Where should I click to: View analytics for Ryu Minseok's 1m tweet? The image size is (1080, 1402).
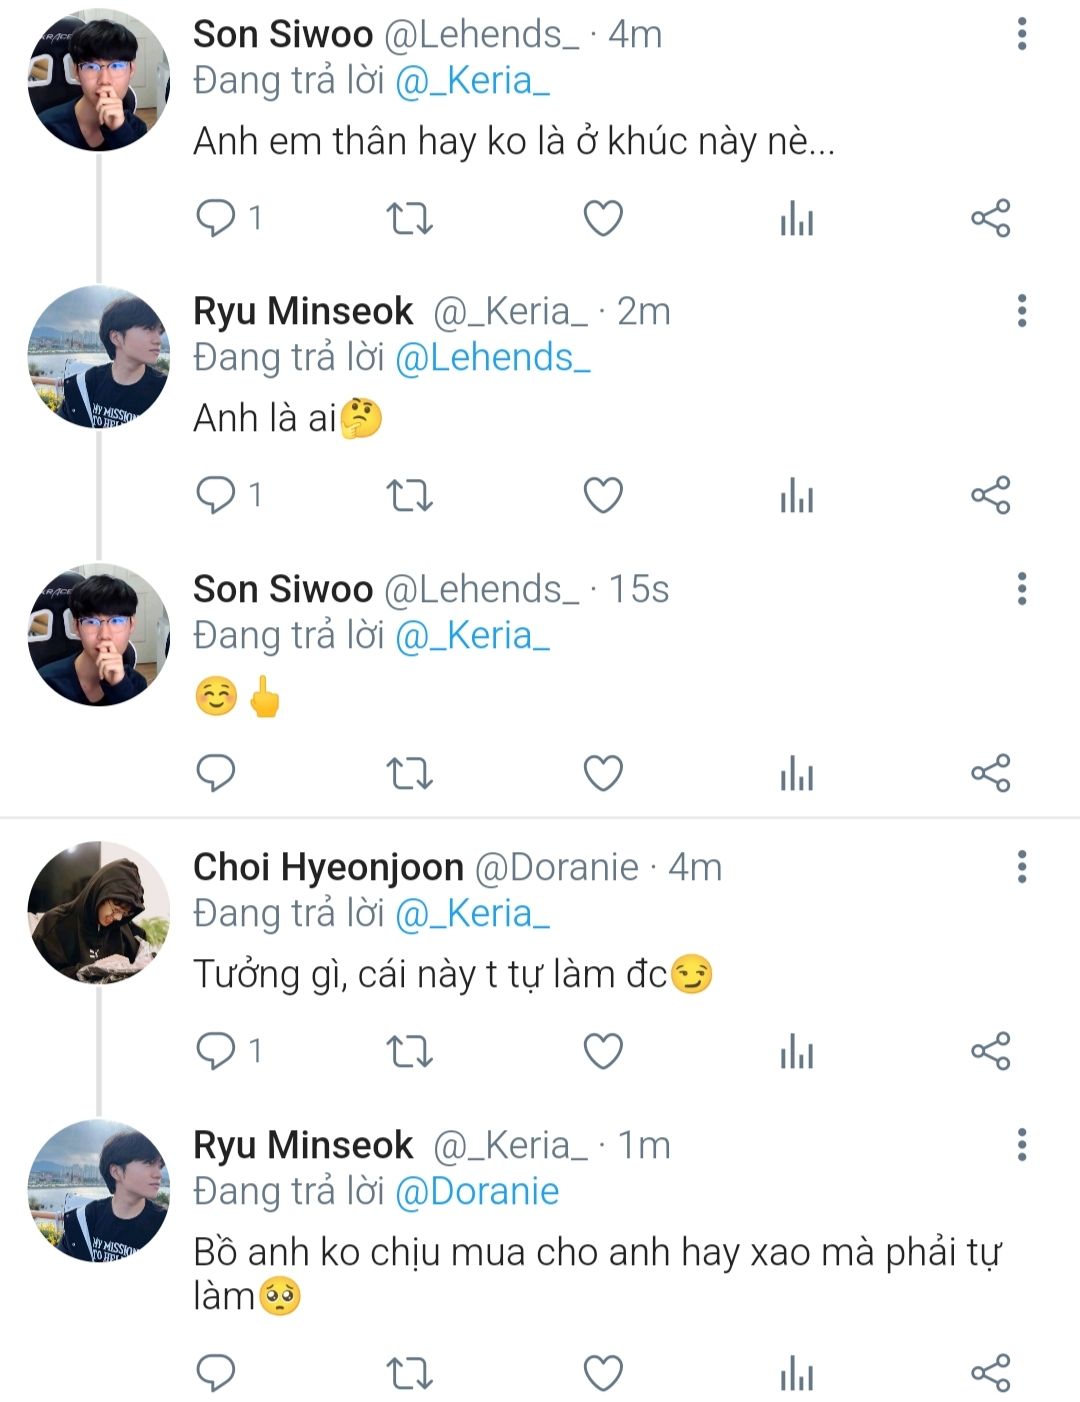pyautogui.click(x=797, y=1374)
